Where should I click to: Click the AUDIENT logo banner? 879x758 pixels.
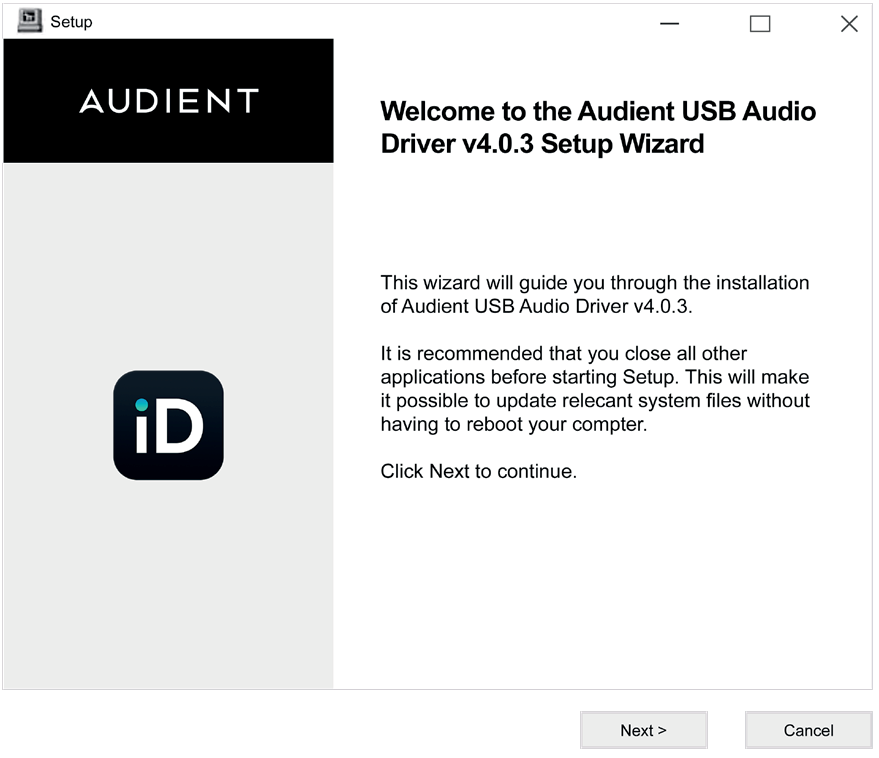coord(168,101)
